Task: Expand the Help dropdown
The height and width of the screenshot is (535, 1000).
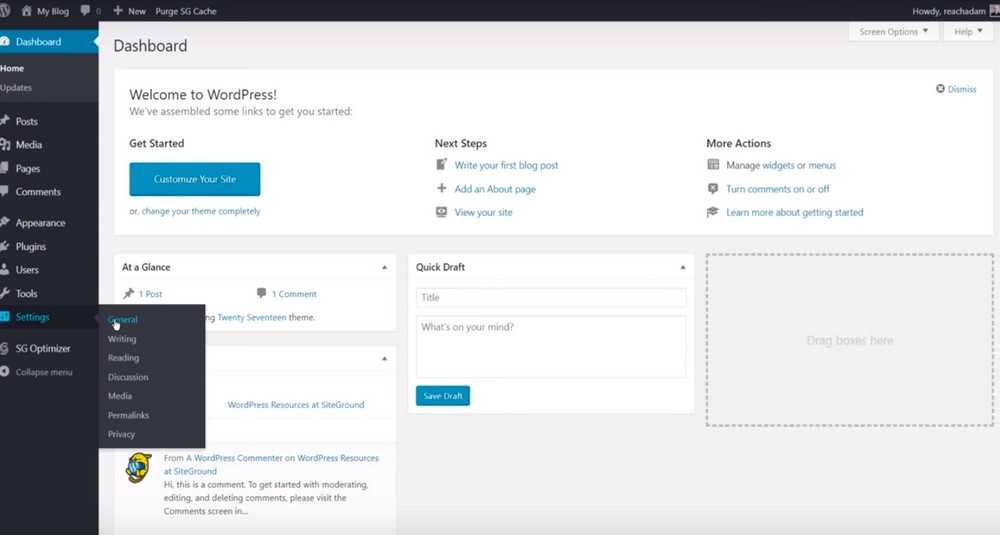Action: click(967, 32)
